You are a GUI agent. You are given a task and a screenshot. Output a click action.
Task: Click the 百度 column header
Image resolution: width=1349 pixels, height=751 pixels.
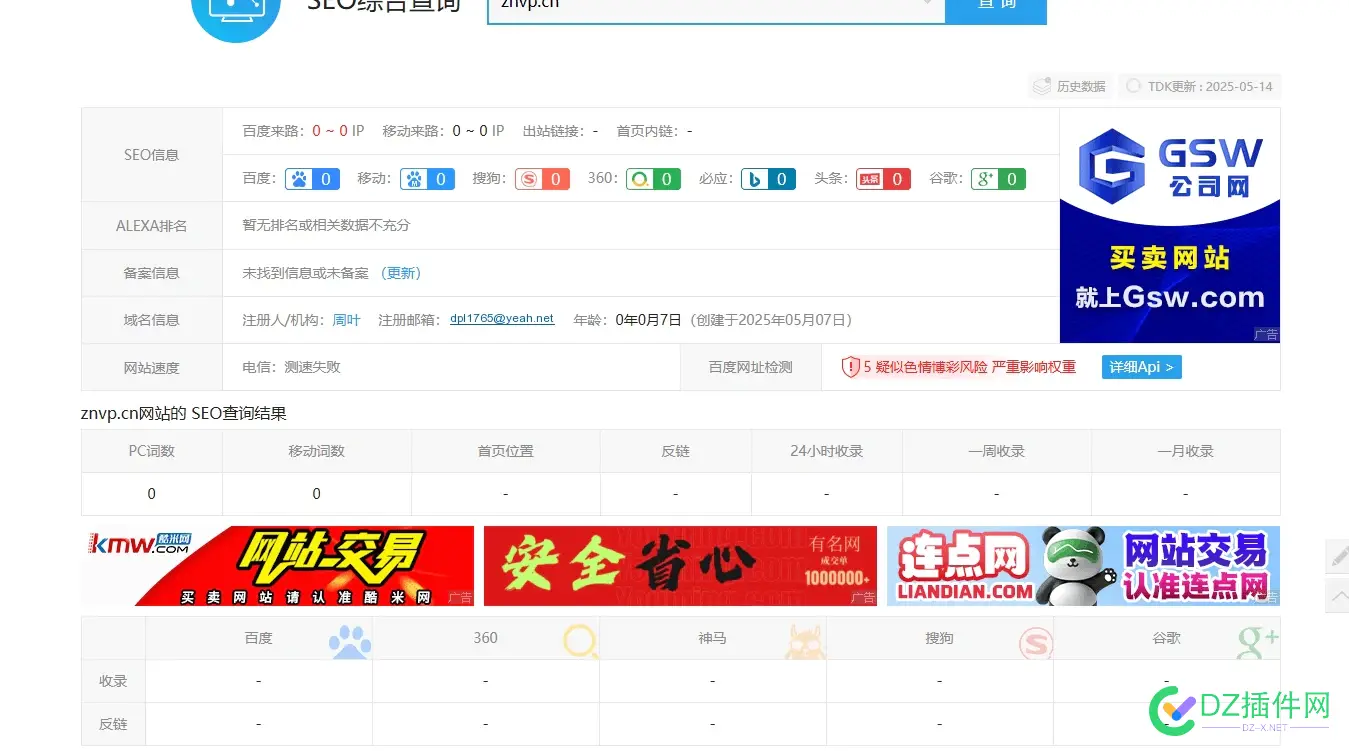point(258,638)
